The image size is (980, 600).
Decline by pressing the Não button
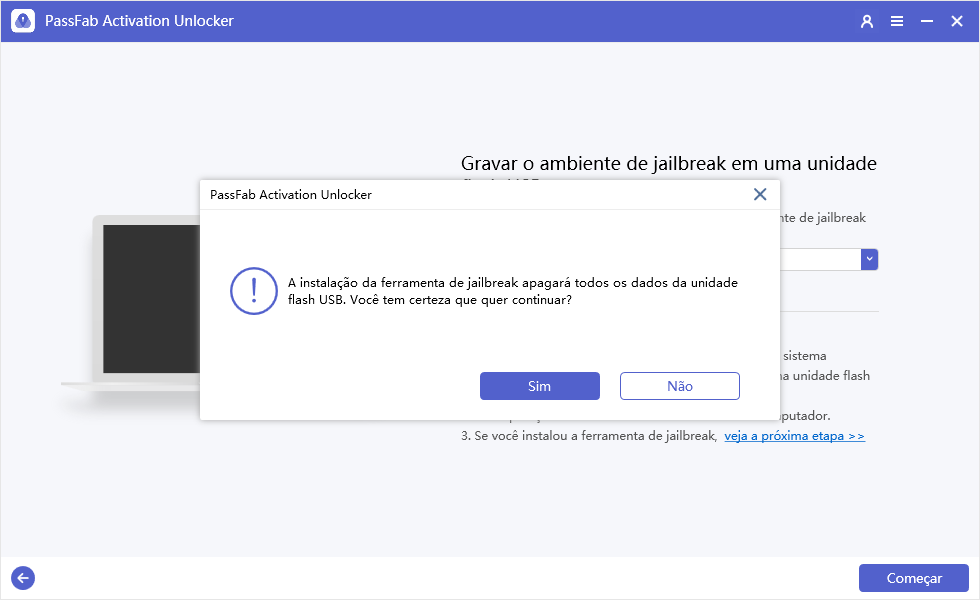(x=679, y=386)
